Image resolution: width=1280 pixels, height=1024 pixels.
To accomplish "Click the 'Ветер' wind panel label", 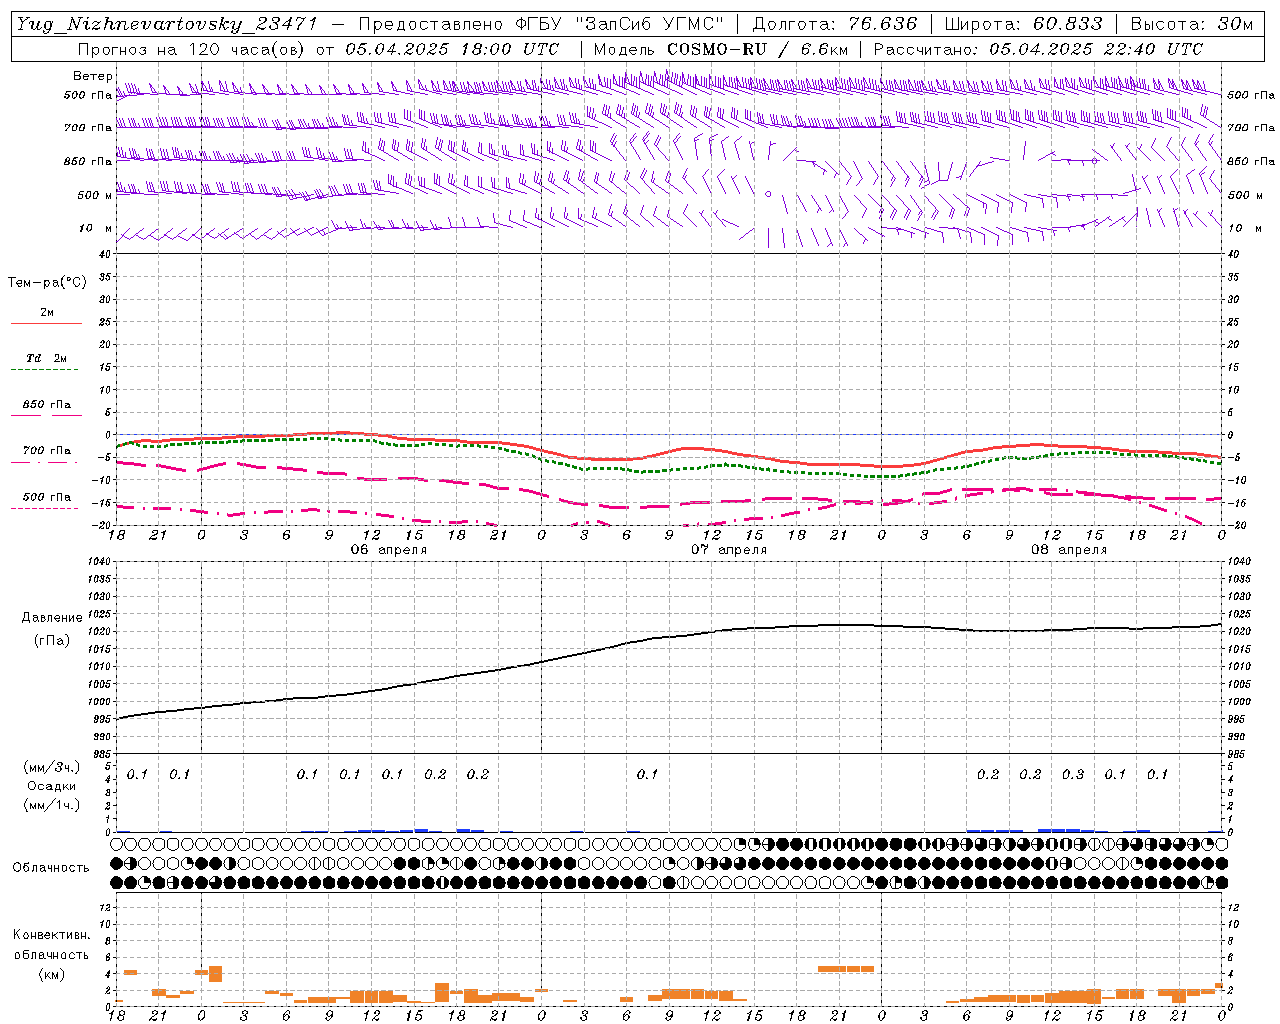I will (93, 76).
